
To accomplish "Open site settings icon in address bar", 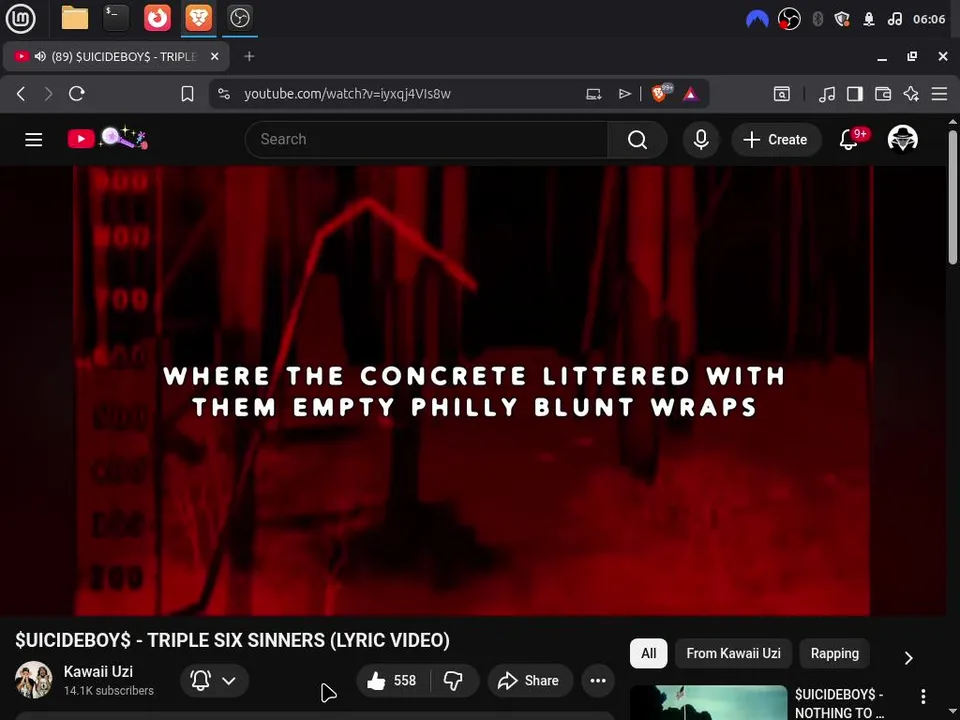I will (224, 94).
